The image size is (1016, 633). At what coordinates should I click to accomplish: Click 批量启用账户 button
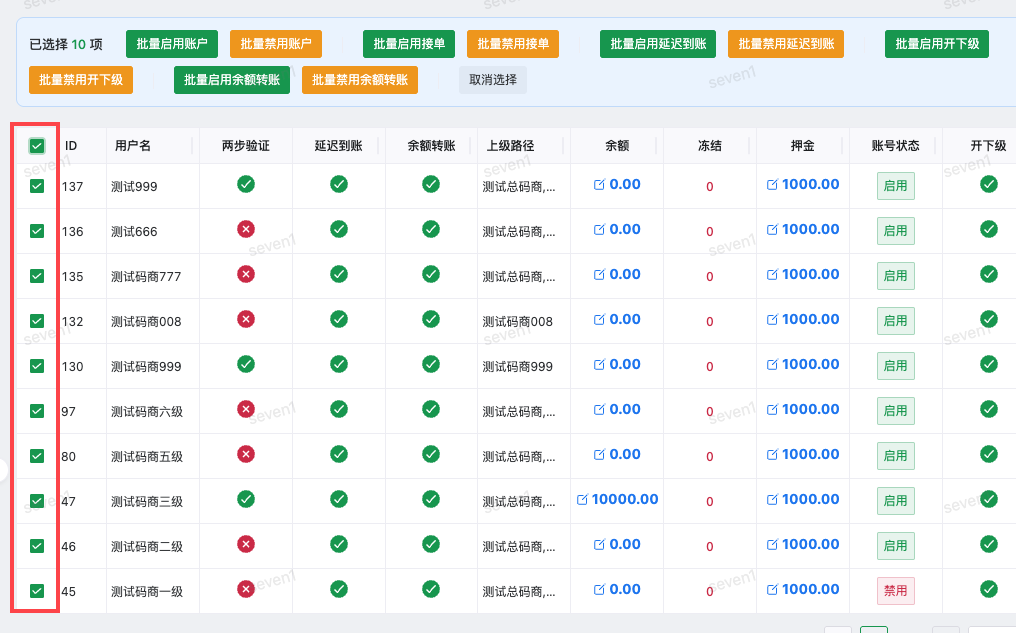[172, 44]
